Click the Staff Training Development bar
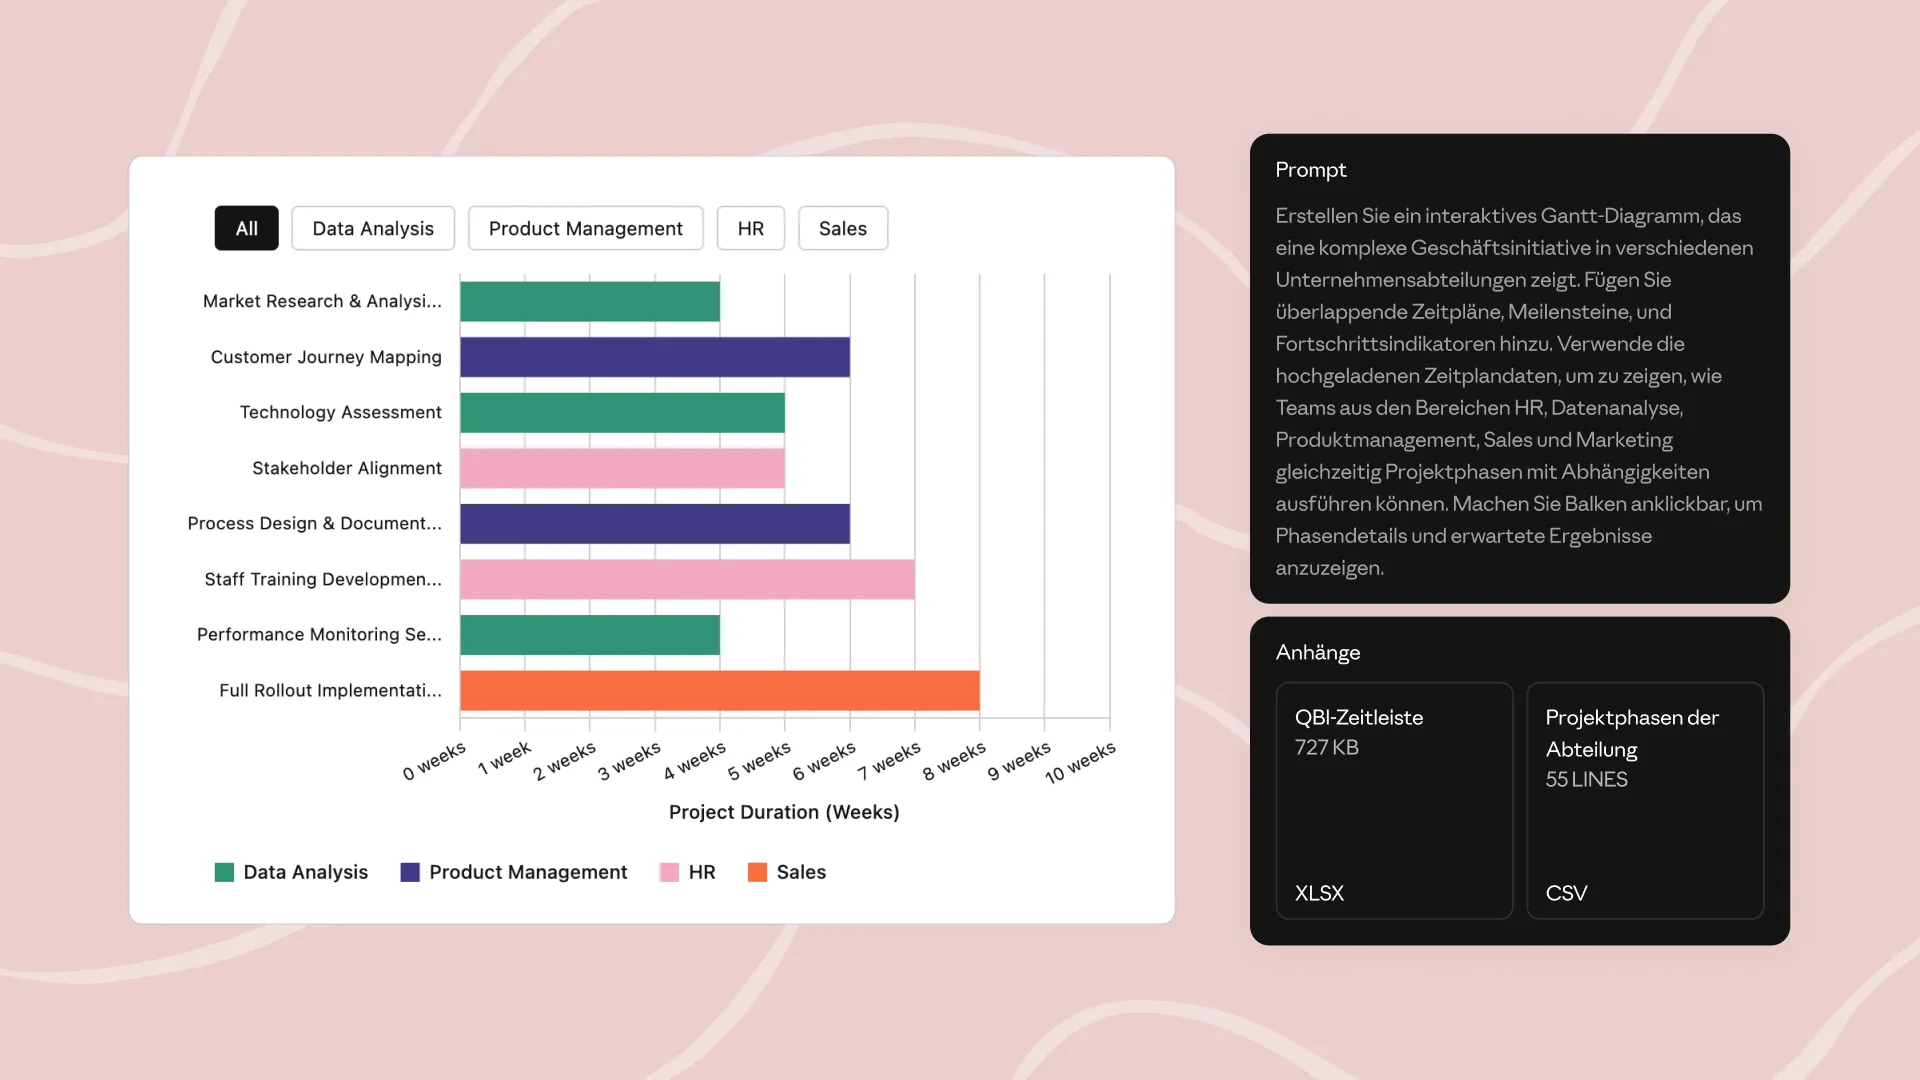 point(687,579)
